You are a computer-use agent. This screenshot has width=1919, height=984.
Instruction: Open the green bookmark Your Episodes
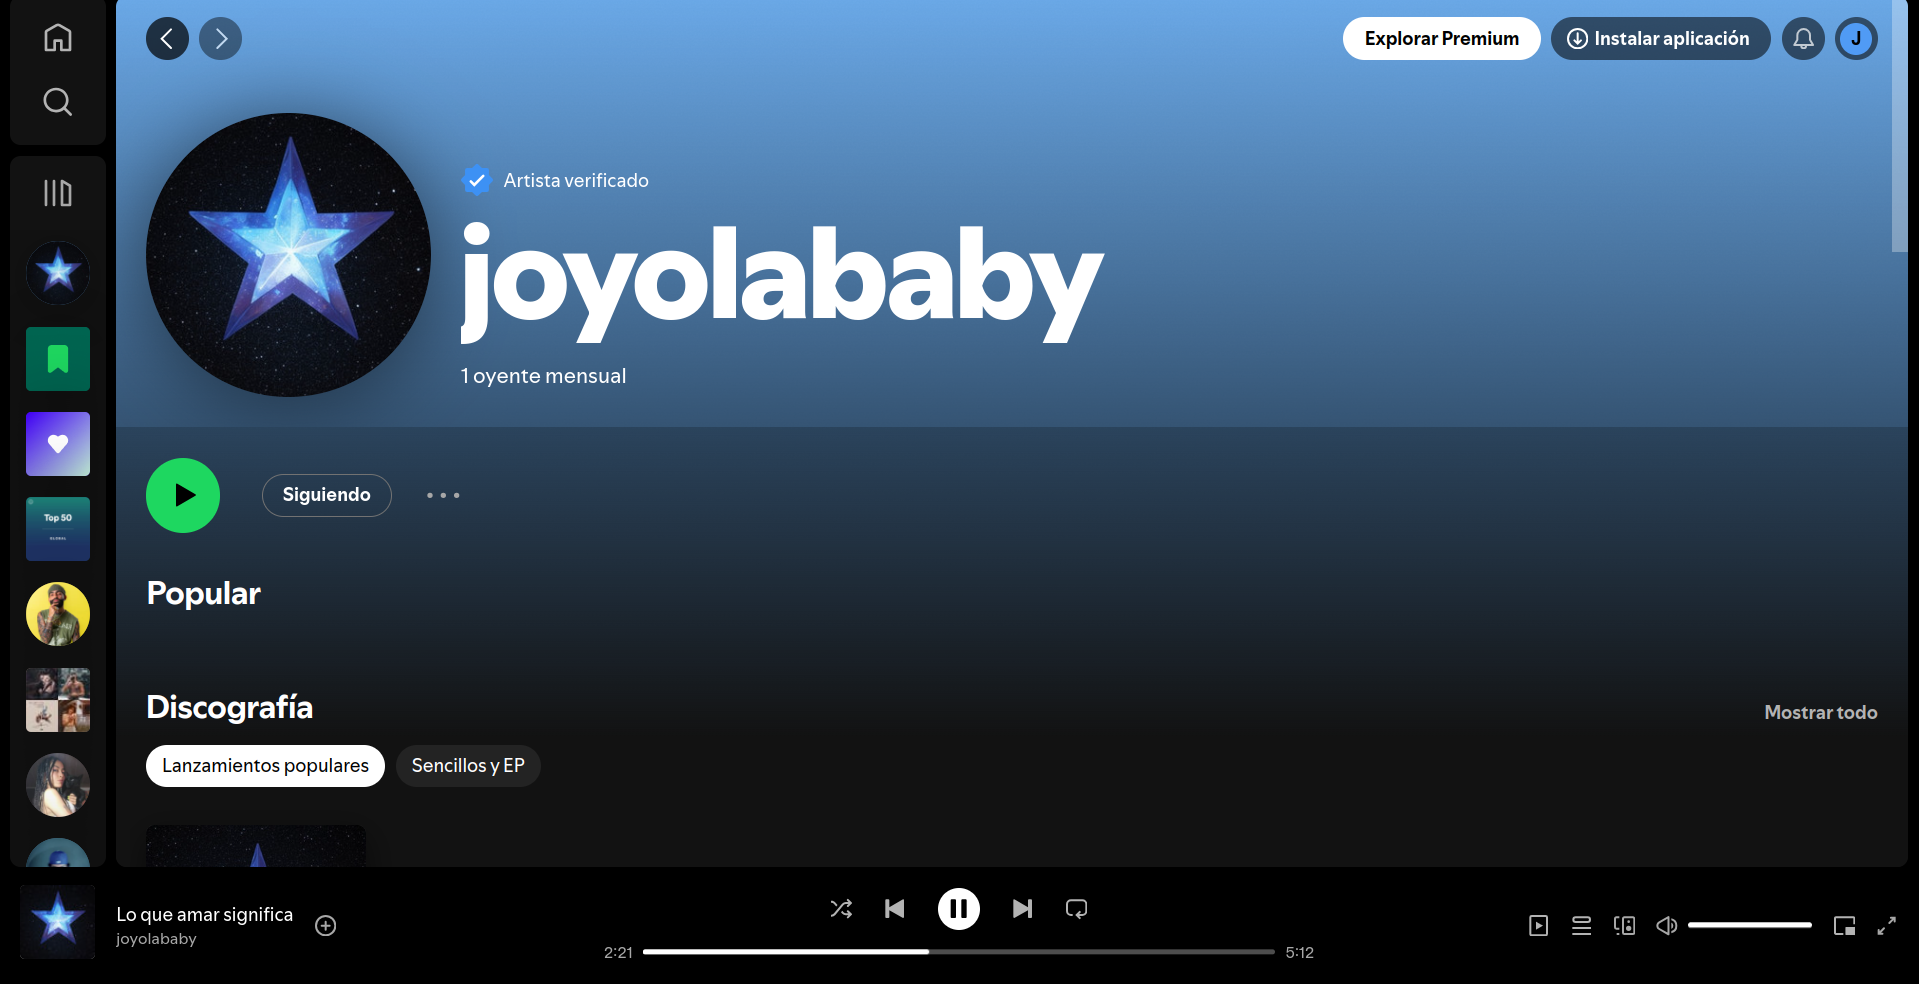[58, 359]
